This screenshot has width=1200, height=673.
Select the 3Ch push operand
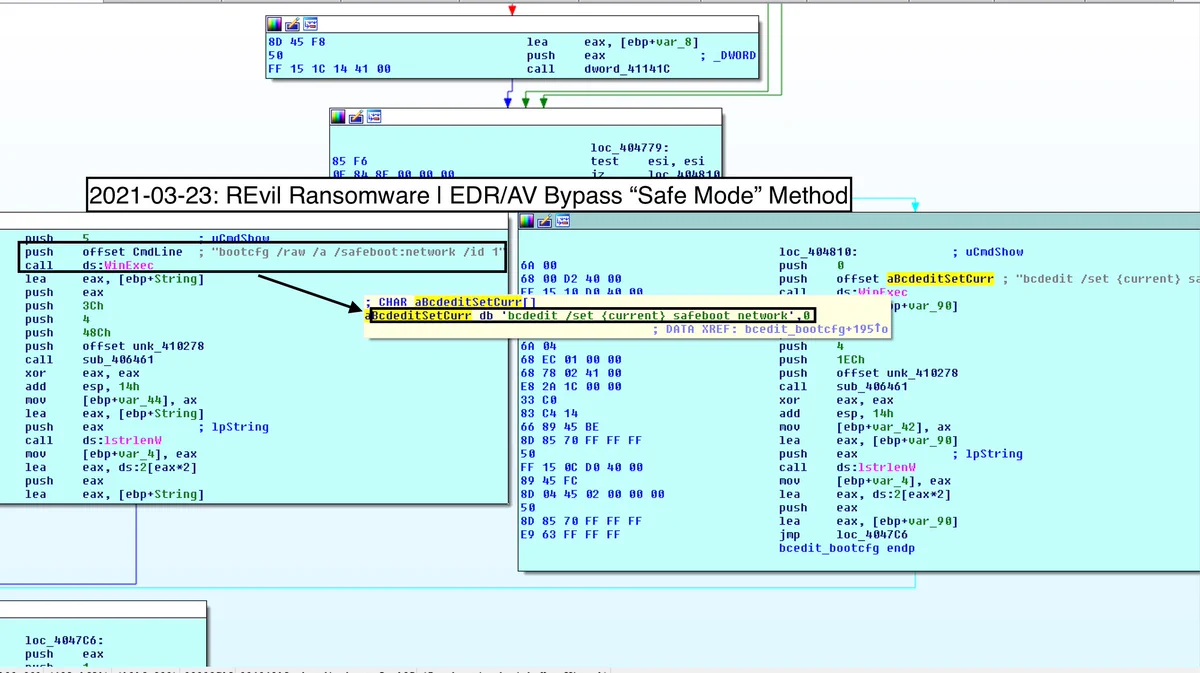click(92, 306)
